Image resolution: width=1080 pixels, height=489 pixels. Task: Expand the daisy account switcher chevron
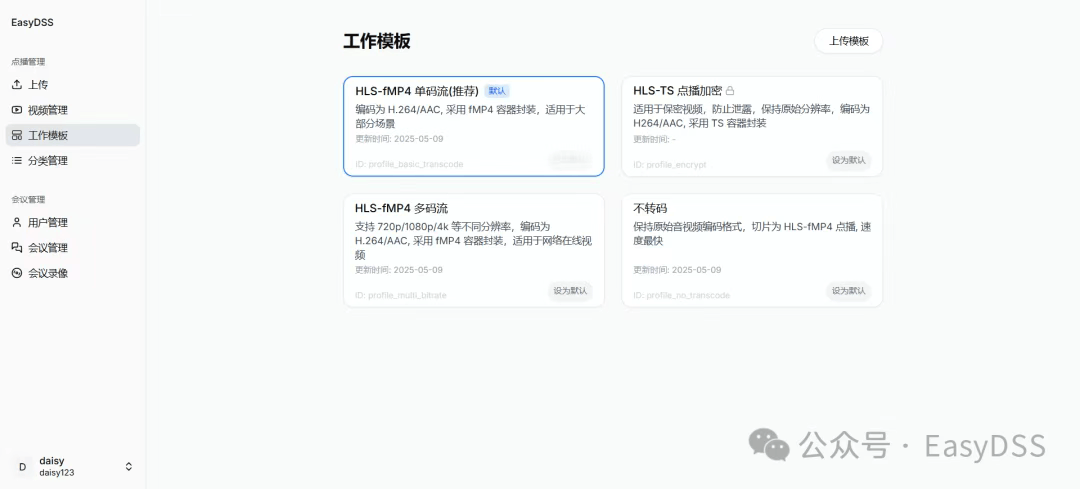[128, 467]
